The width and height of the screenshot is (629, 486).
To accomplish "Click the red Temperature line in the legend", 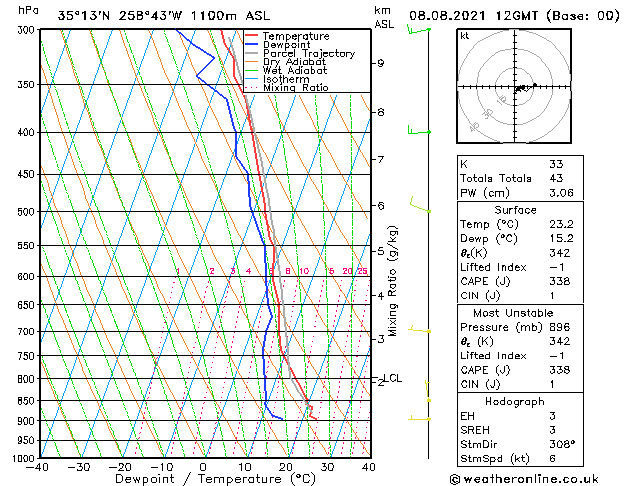I will pos(252,36).
